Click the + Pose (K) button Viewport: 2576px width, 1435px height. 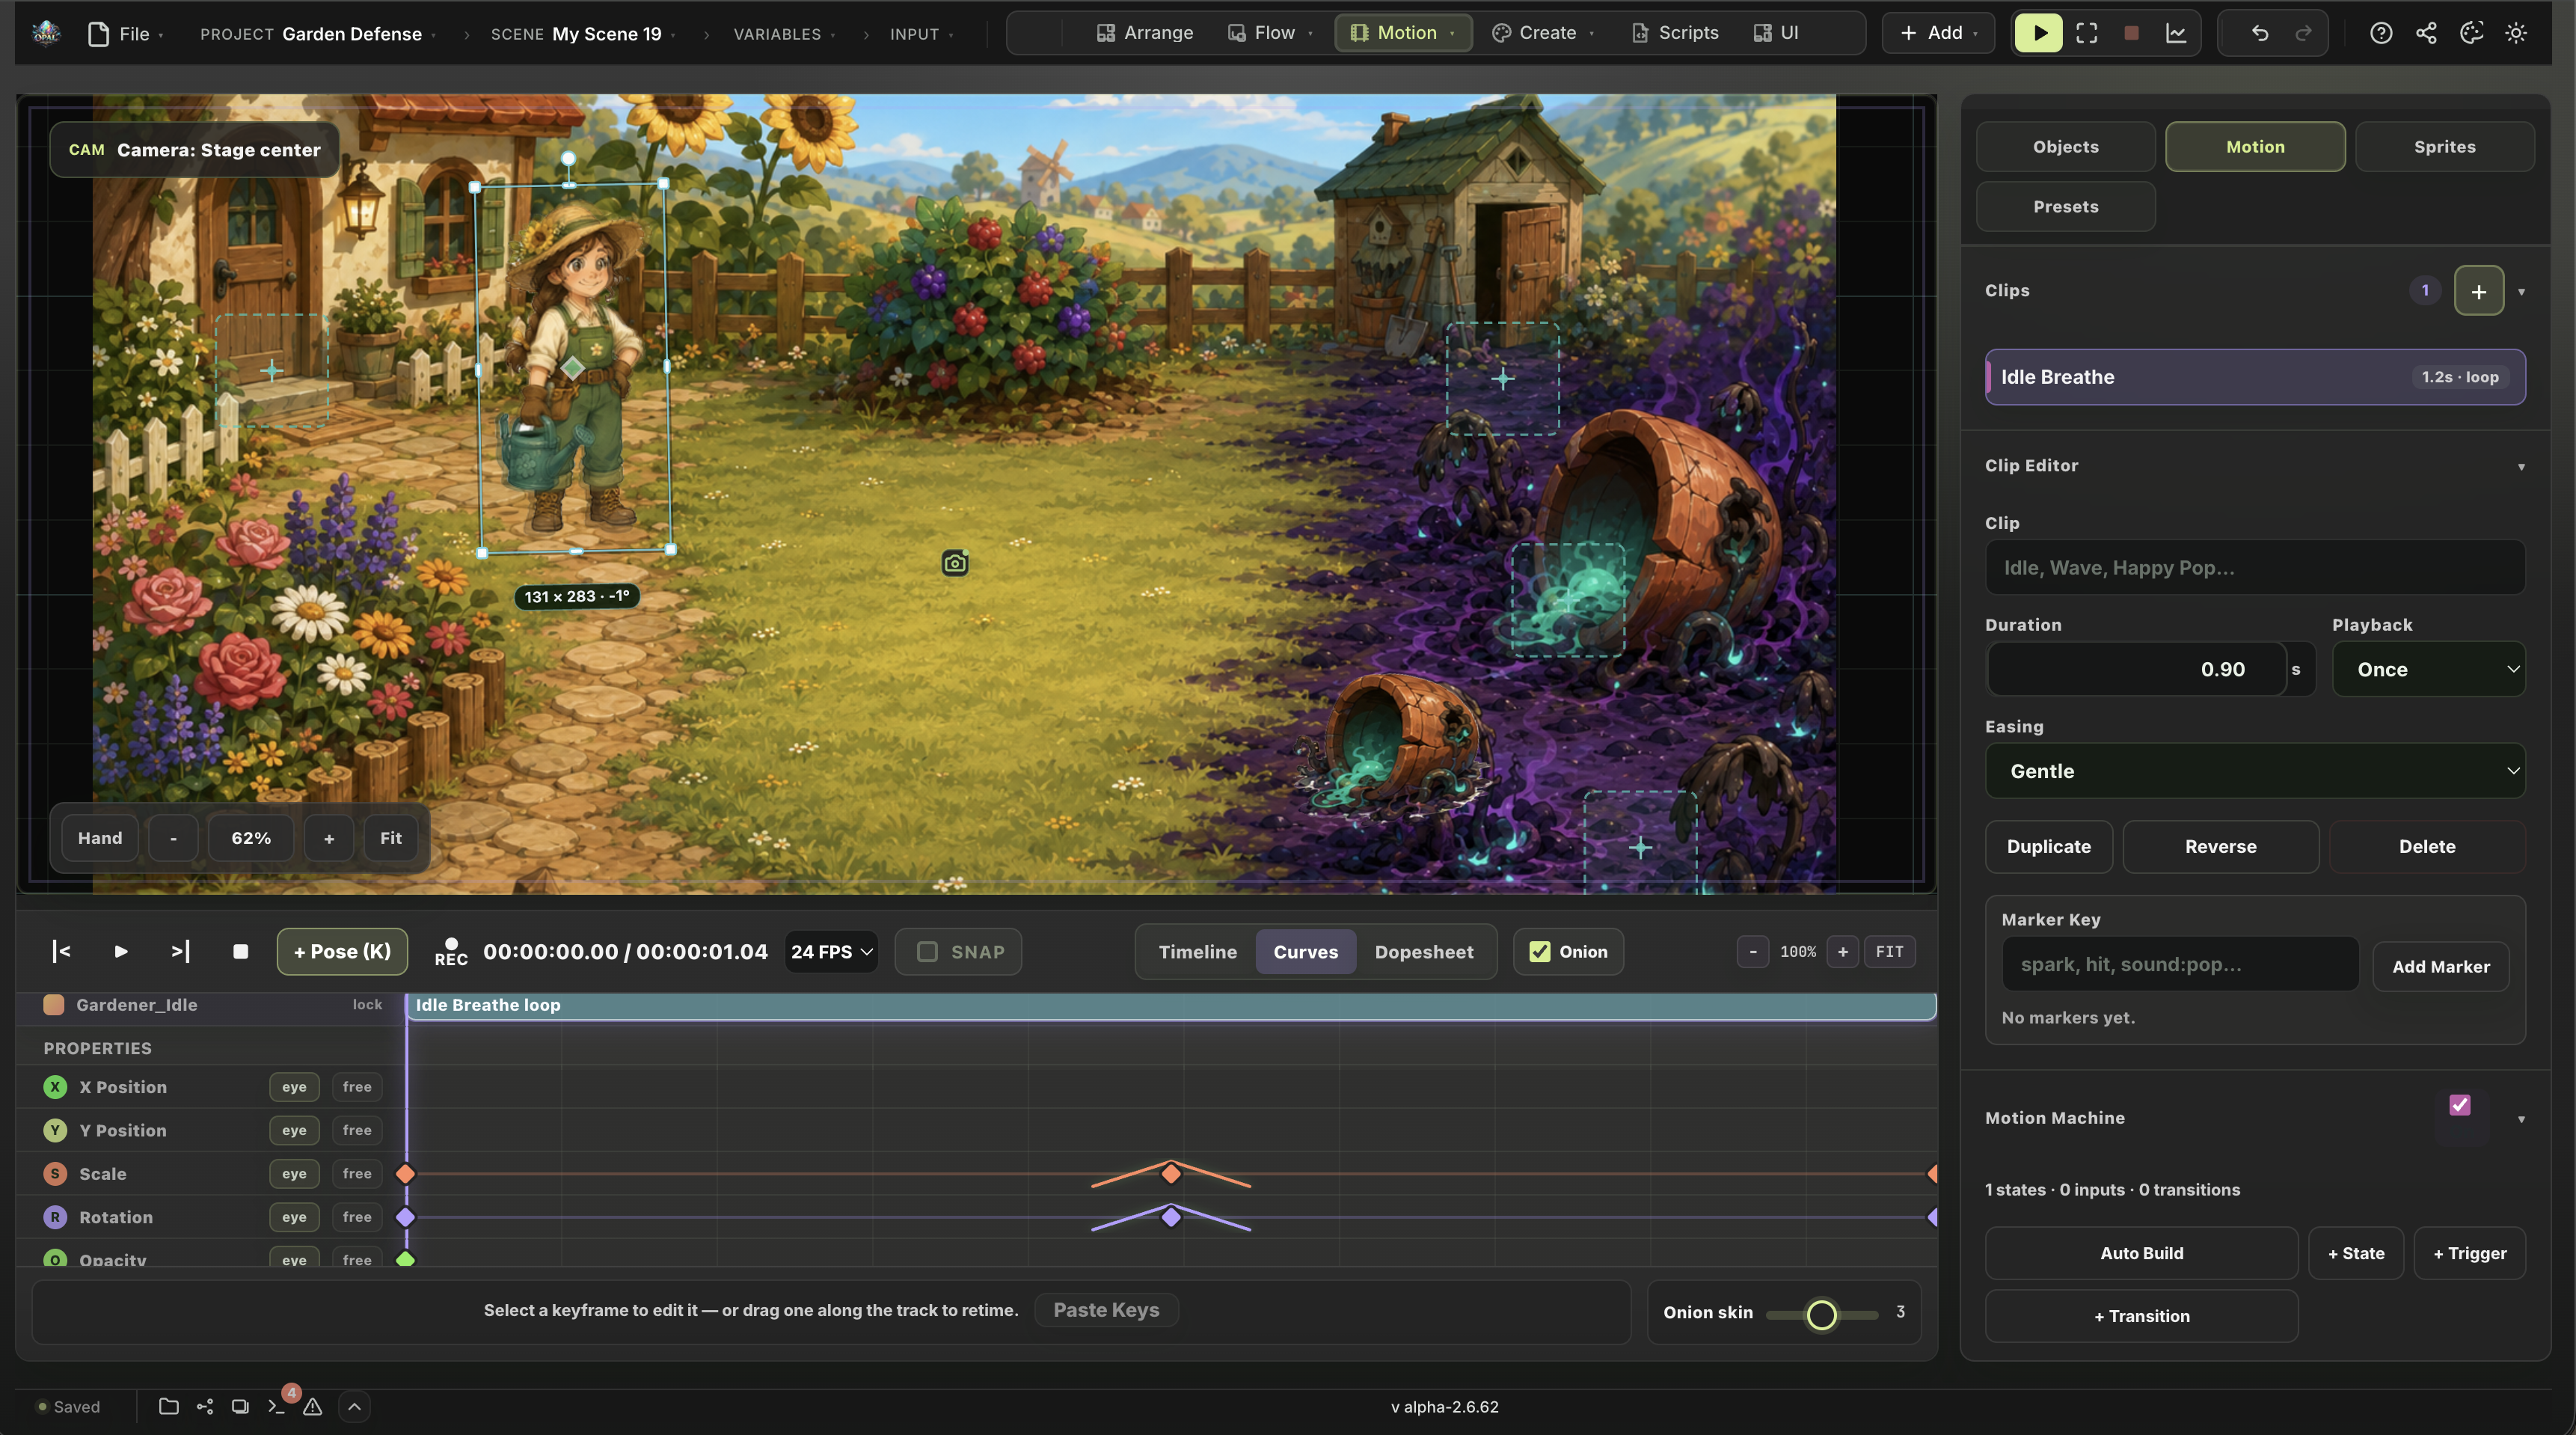click(x=342, y=951)
